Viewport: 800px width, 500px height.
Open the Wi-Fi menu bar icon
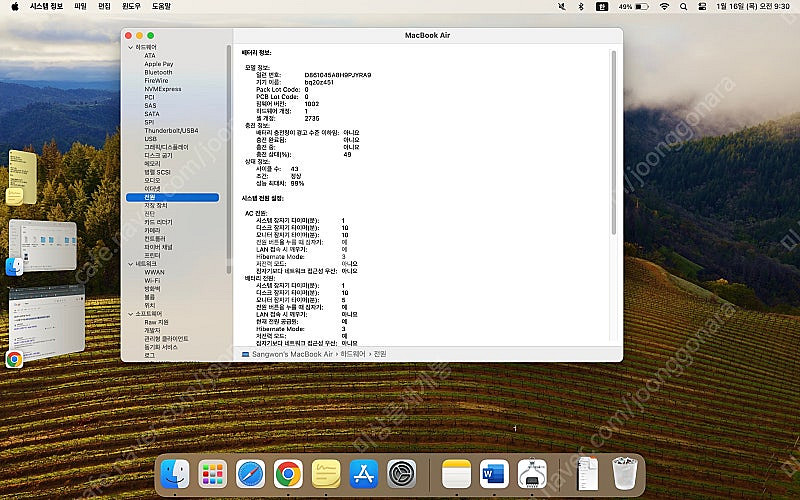(664, 7)
